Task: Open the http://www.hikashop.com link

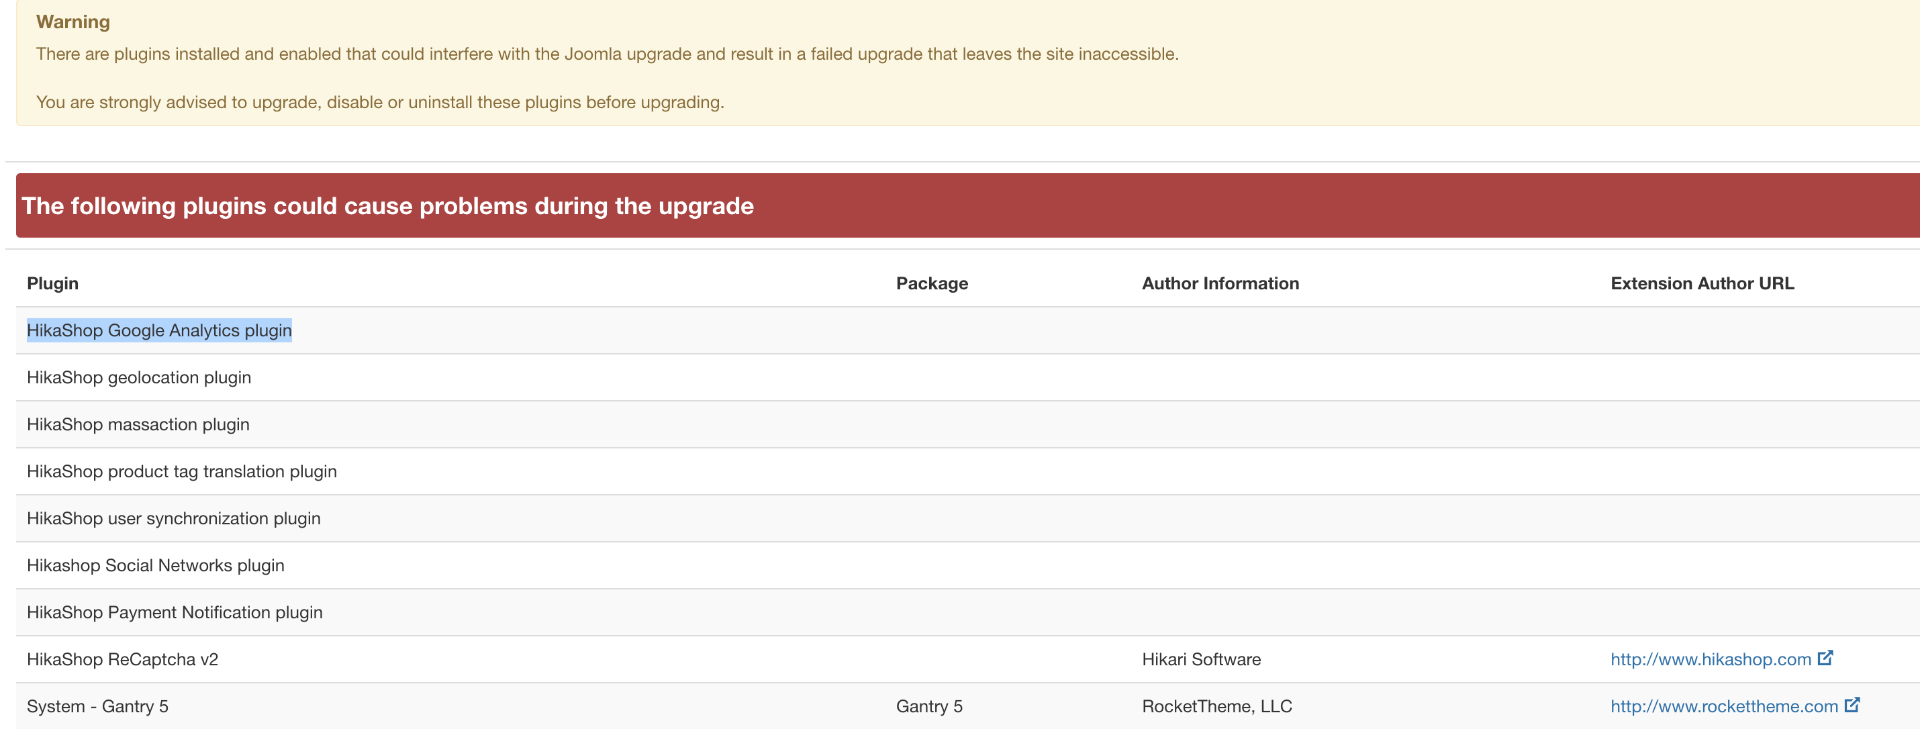Action: (1710, 660)
